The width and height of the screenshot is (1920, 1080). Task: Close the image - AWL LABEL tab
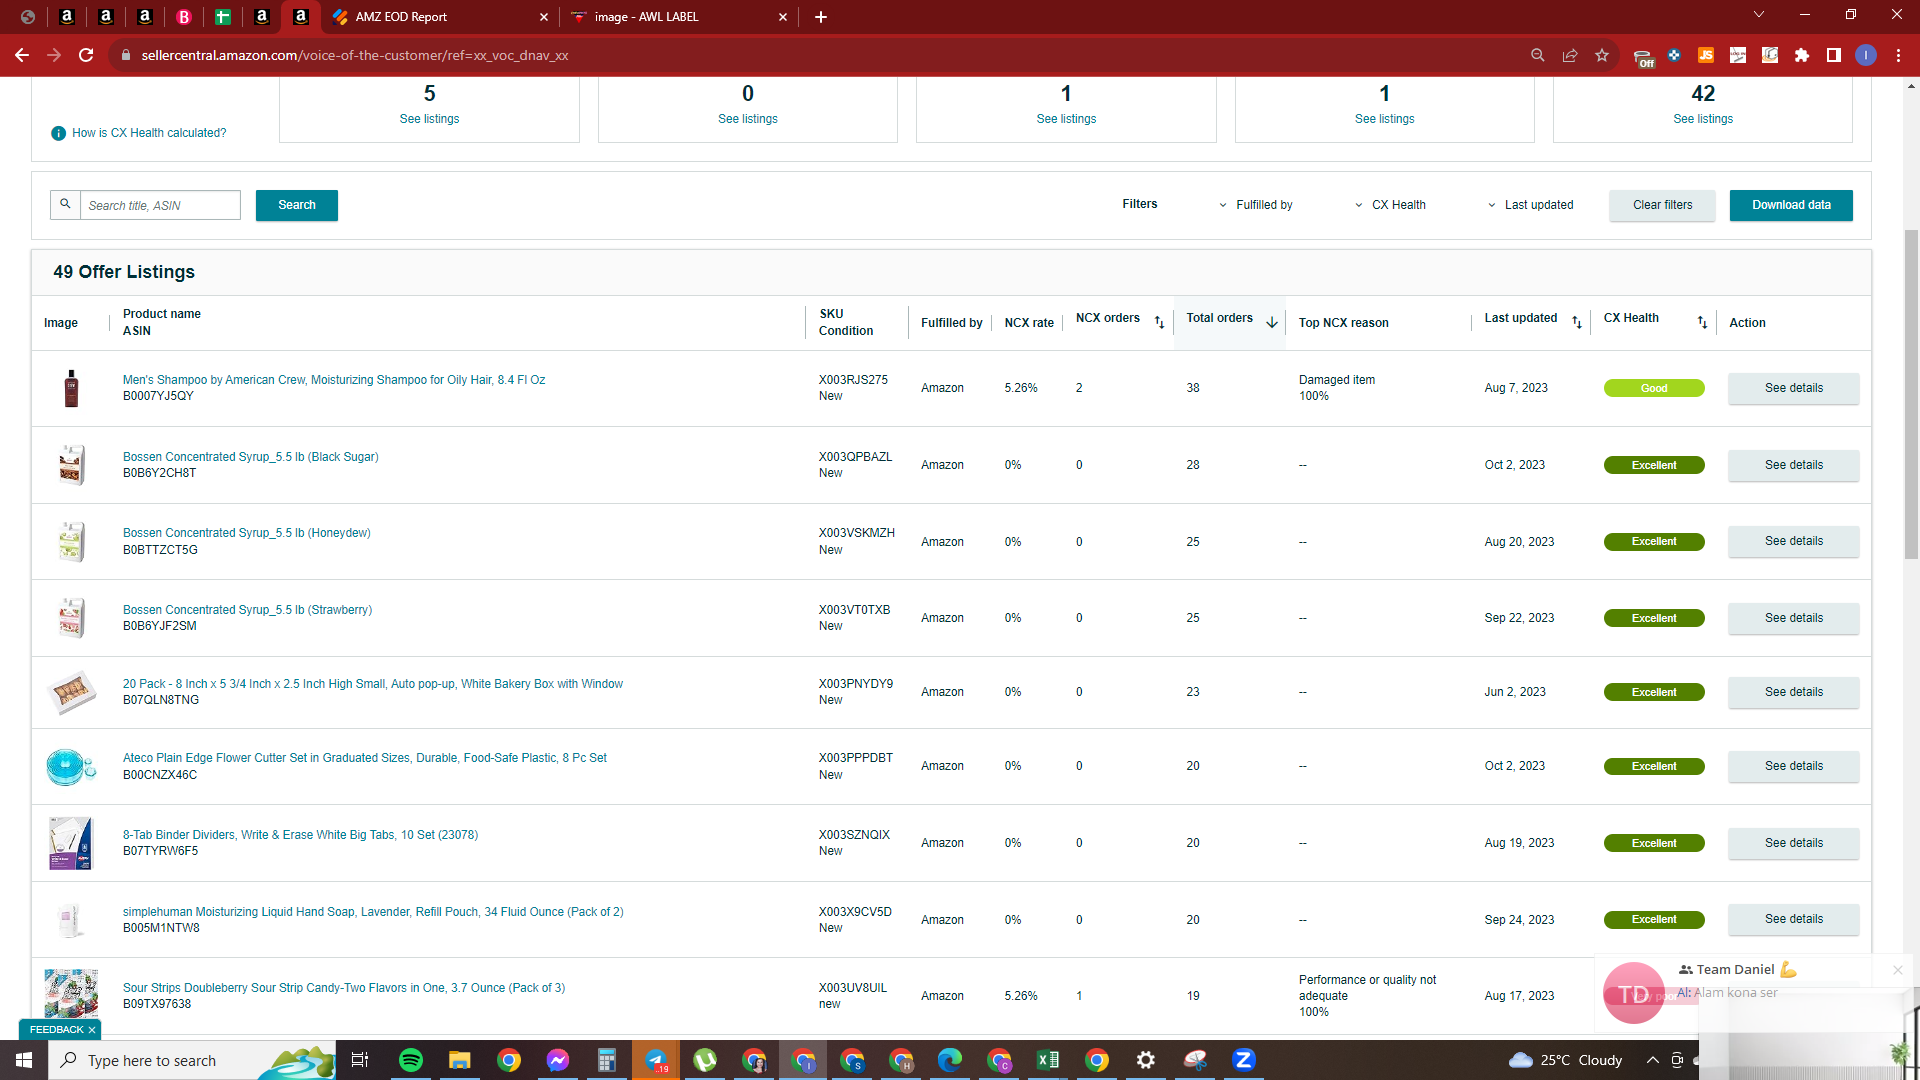(783, 17)
